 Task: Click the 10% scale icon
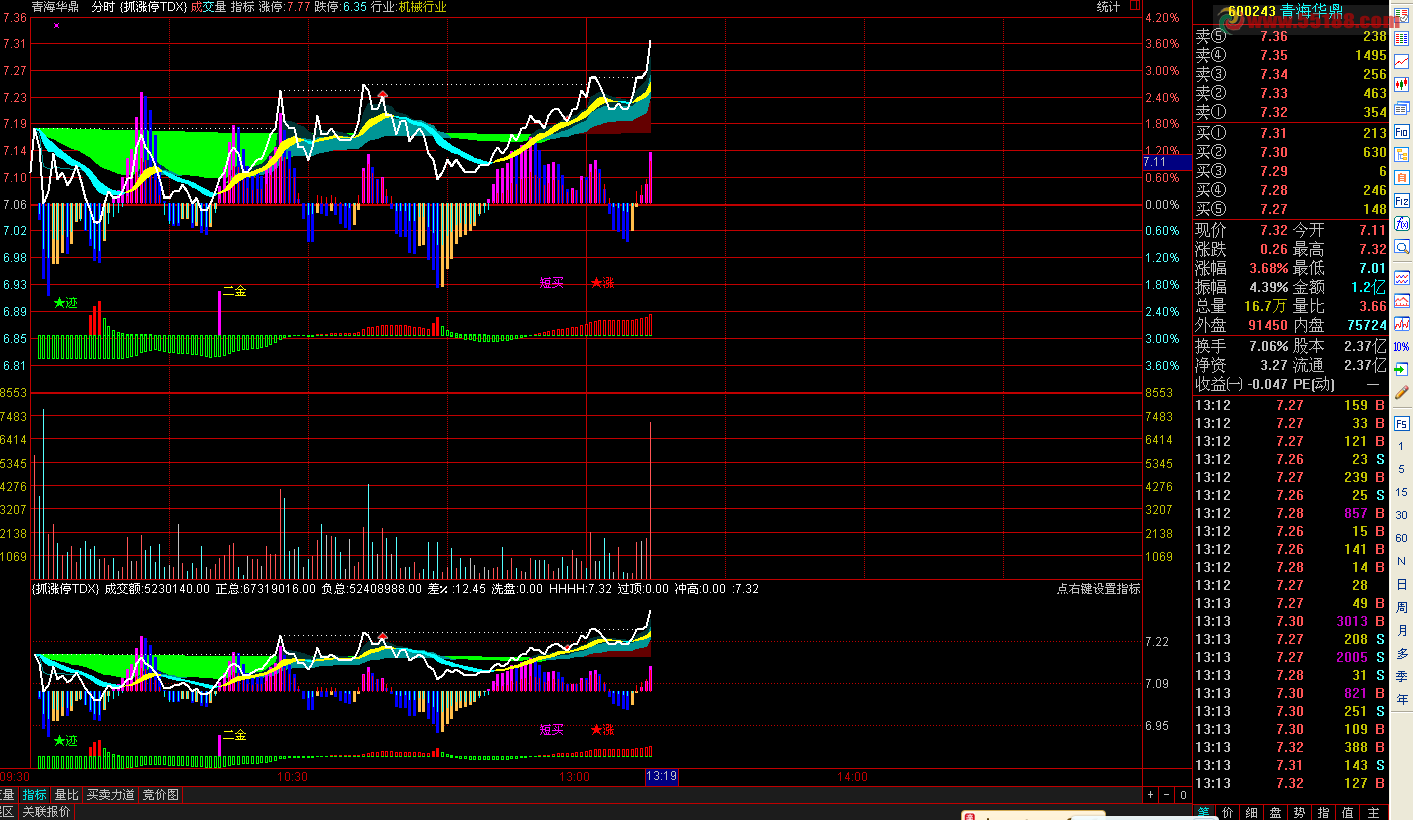point(1402,347)
